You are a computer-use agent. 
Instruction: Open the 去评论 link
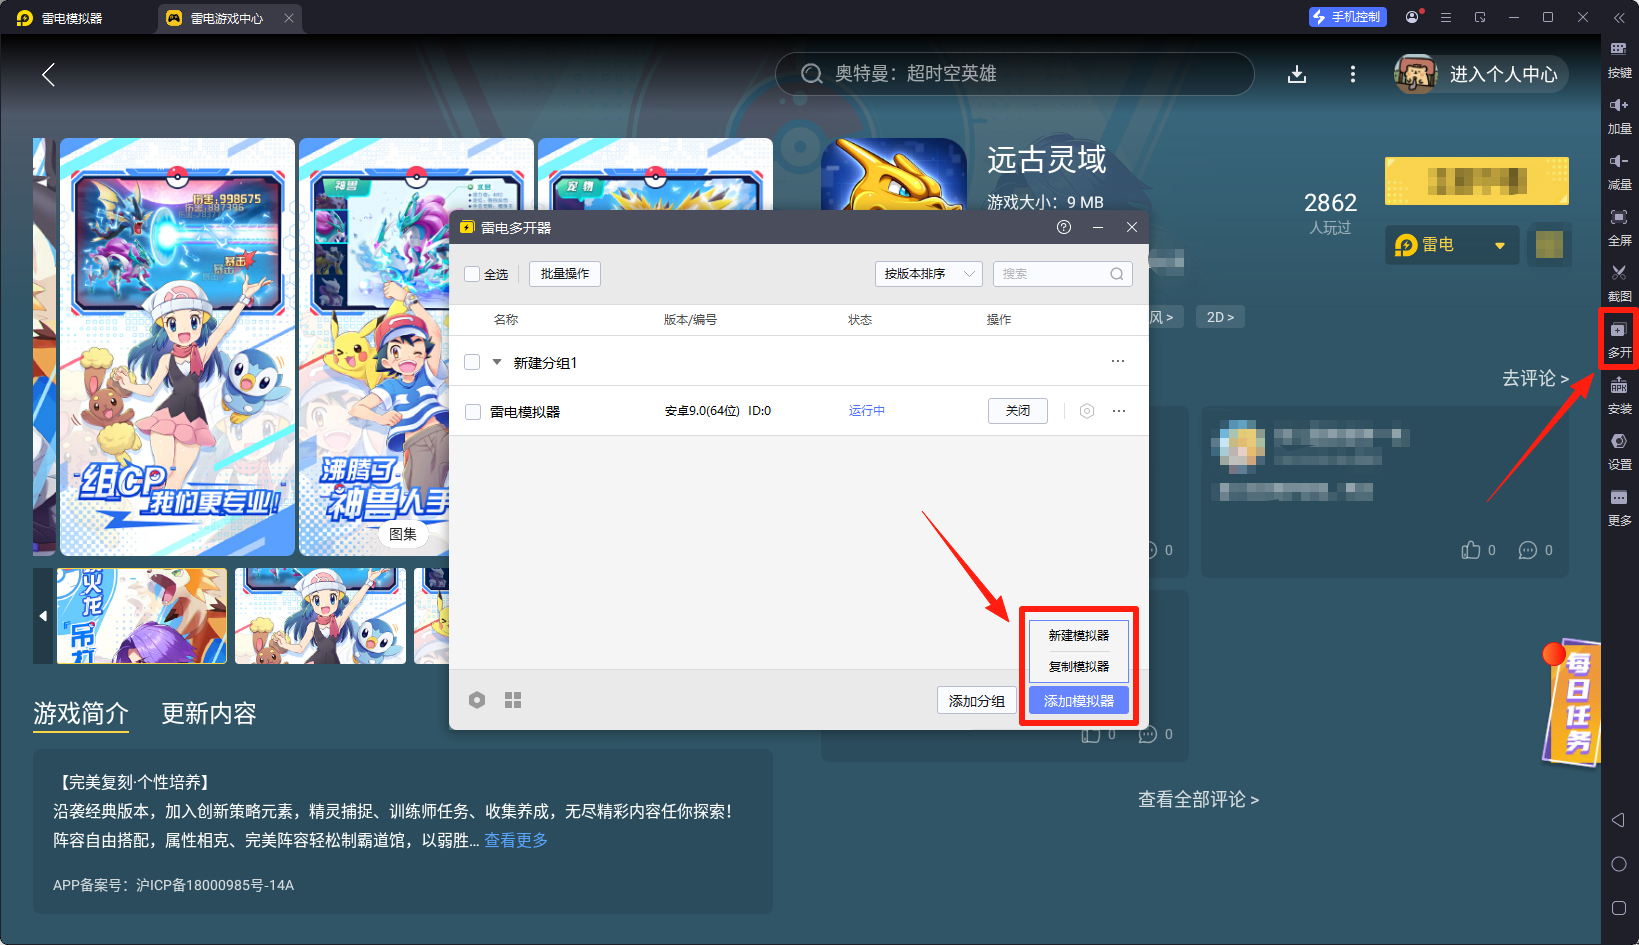1535,378
